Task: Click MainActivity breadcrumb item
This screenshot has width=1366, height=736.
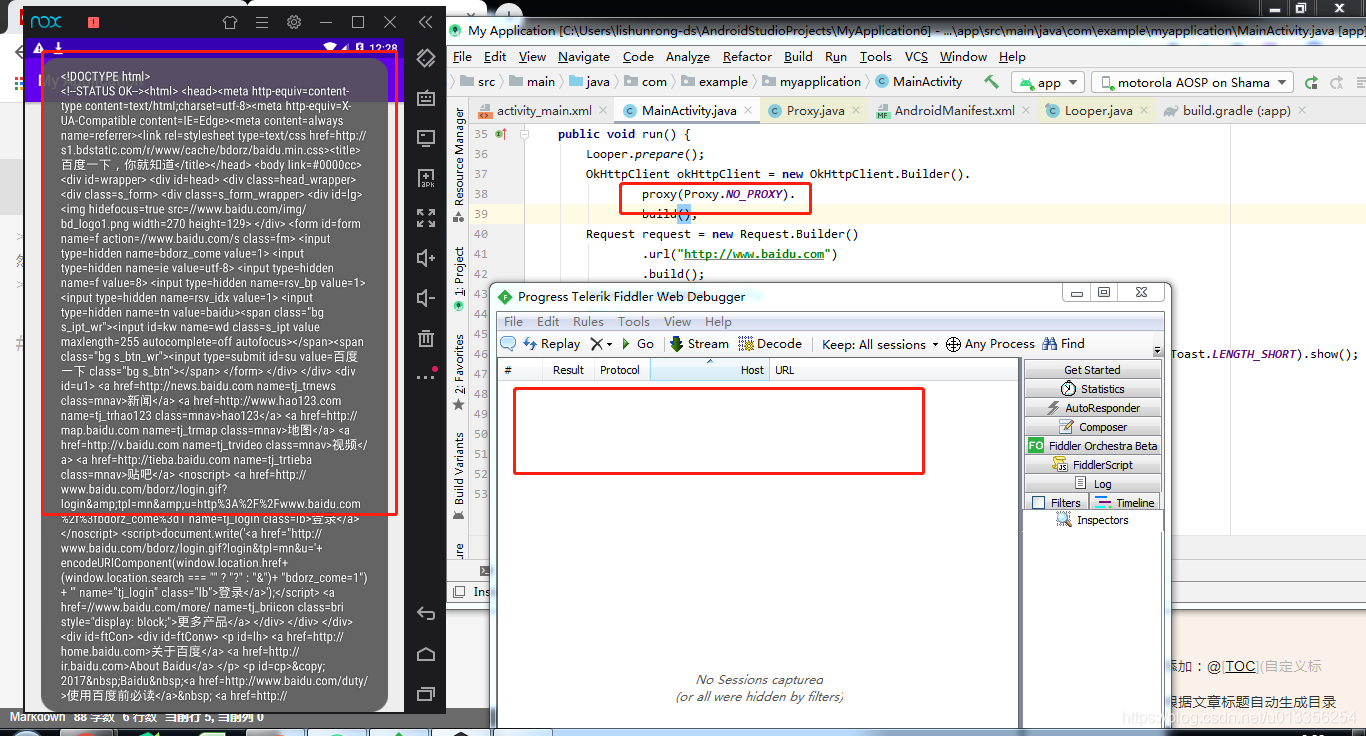Action: pos(918,82)
